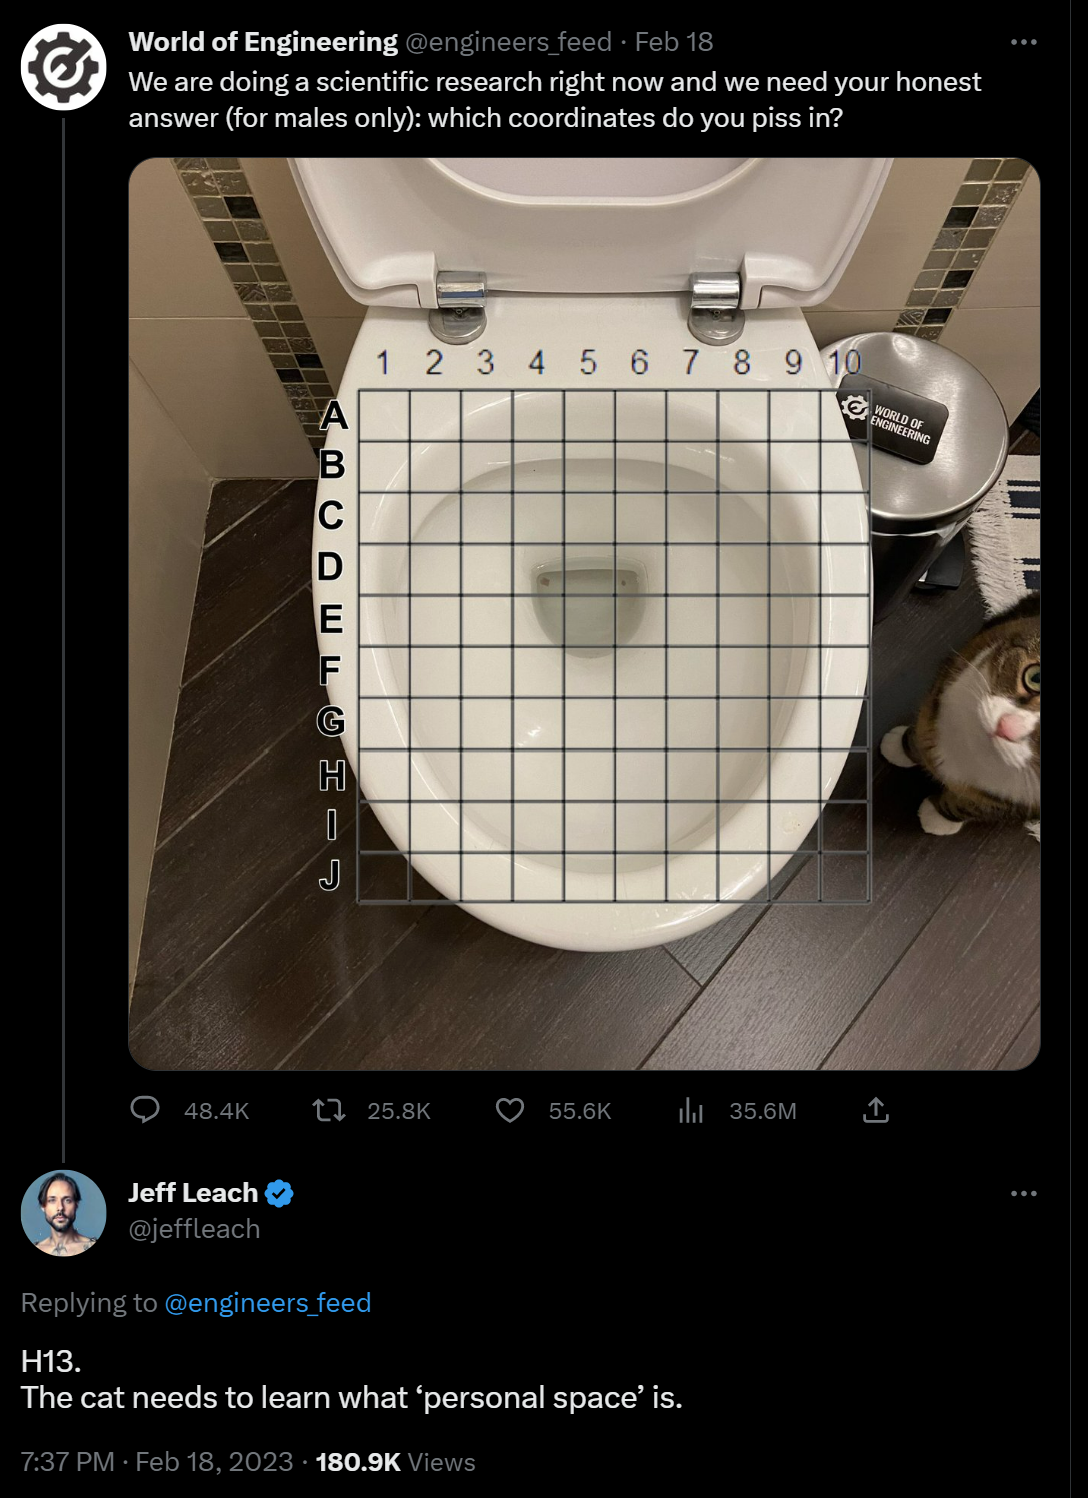Click the World of Engineering gear avatar
The width and height of the screenshot is (1088, 1498).
tap(63, 65)
